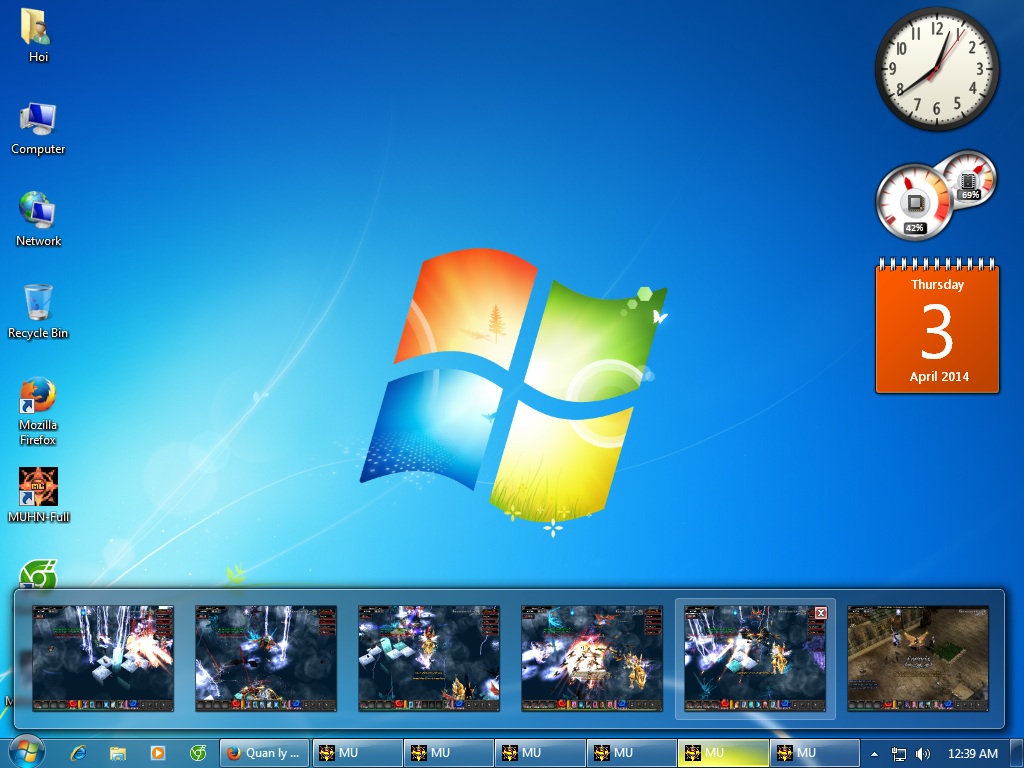Open the network status tray icon
The image size is (1024, 768).
coord(899,754)
